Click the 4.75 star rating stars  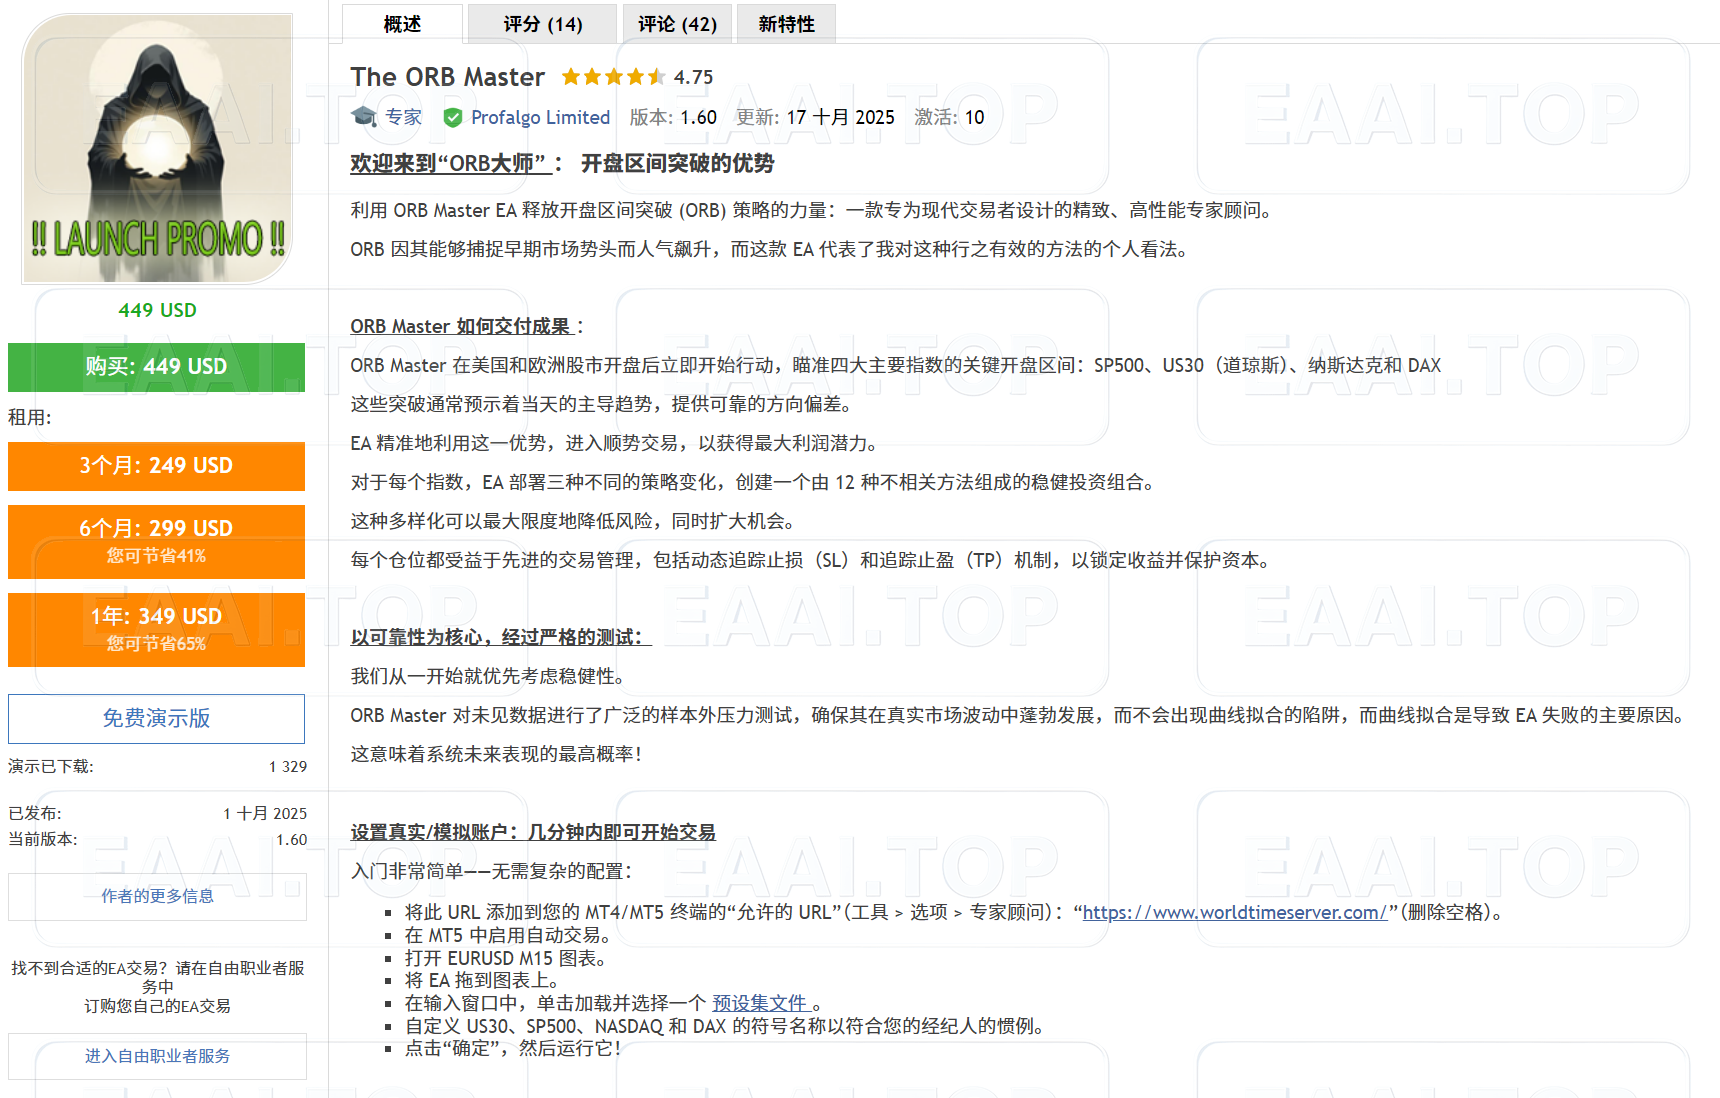point(612,76)
